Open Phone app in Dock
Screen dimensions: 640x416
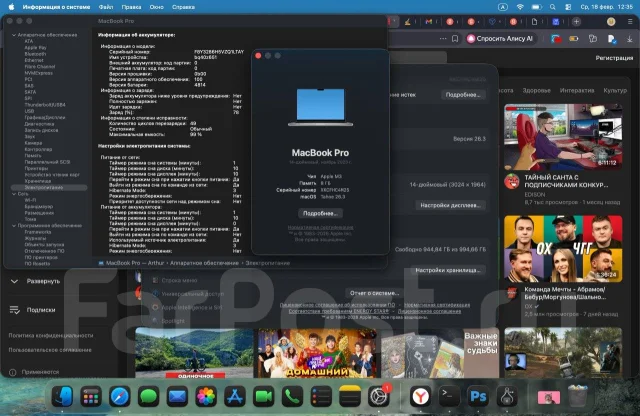(x=292, y=396)
